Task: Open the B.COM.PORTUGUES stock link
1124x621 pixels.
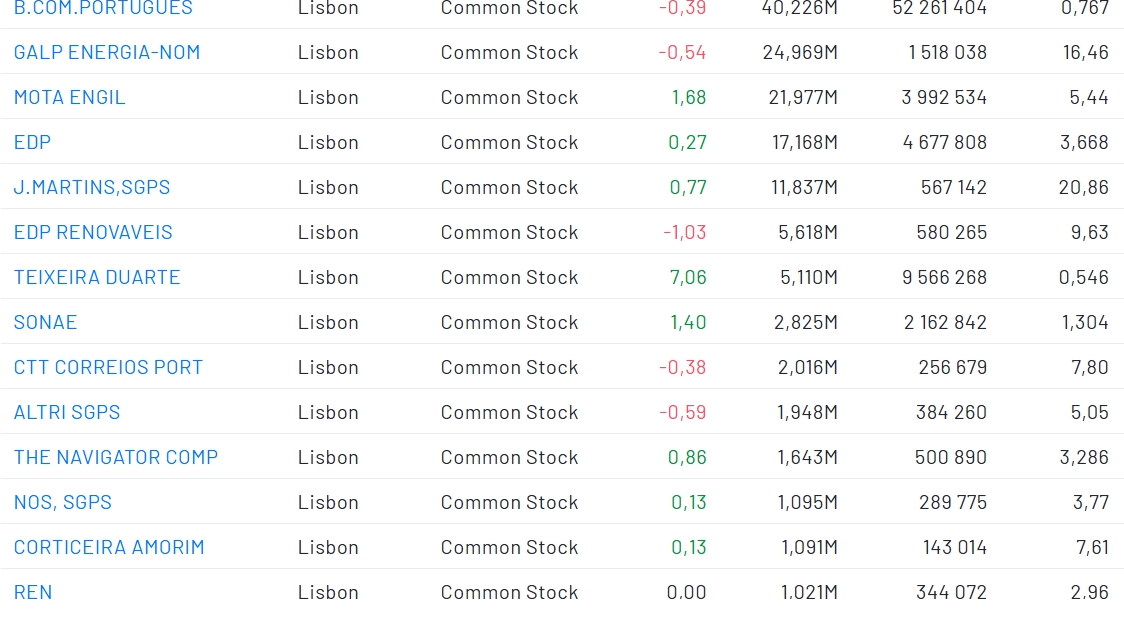Action: coord(103,8)
